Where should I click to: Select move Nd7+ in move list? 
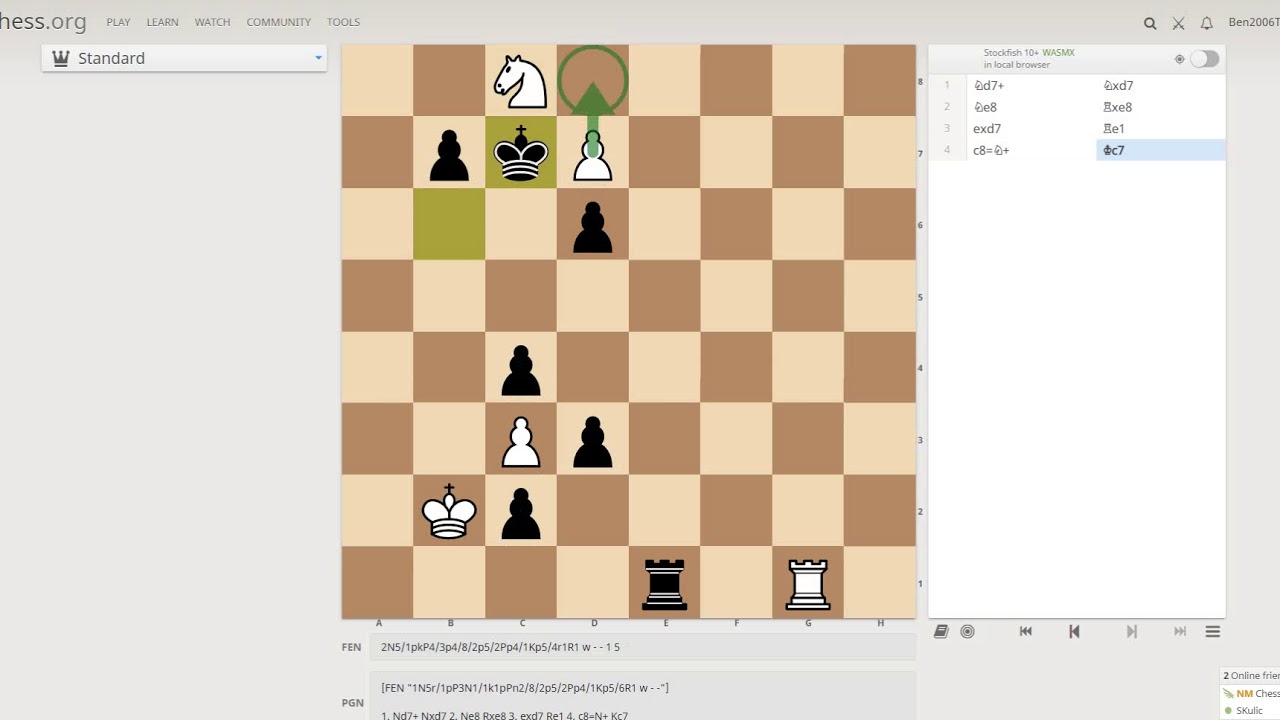point(1032,86)
